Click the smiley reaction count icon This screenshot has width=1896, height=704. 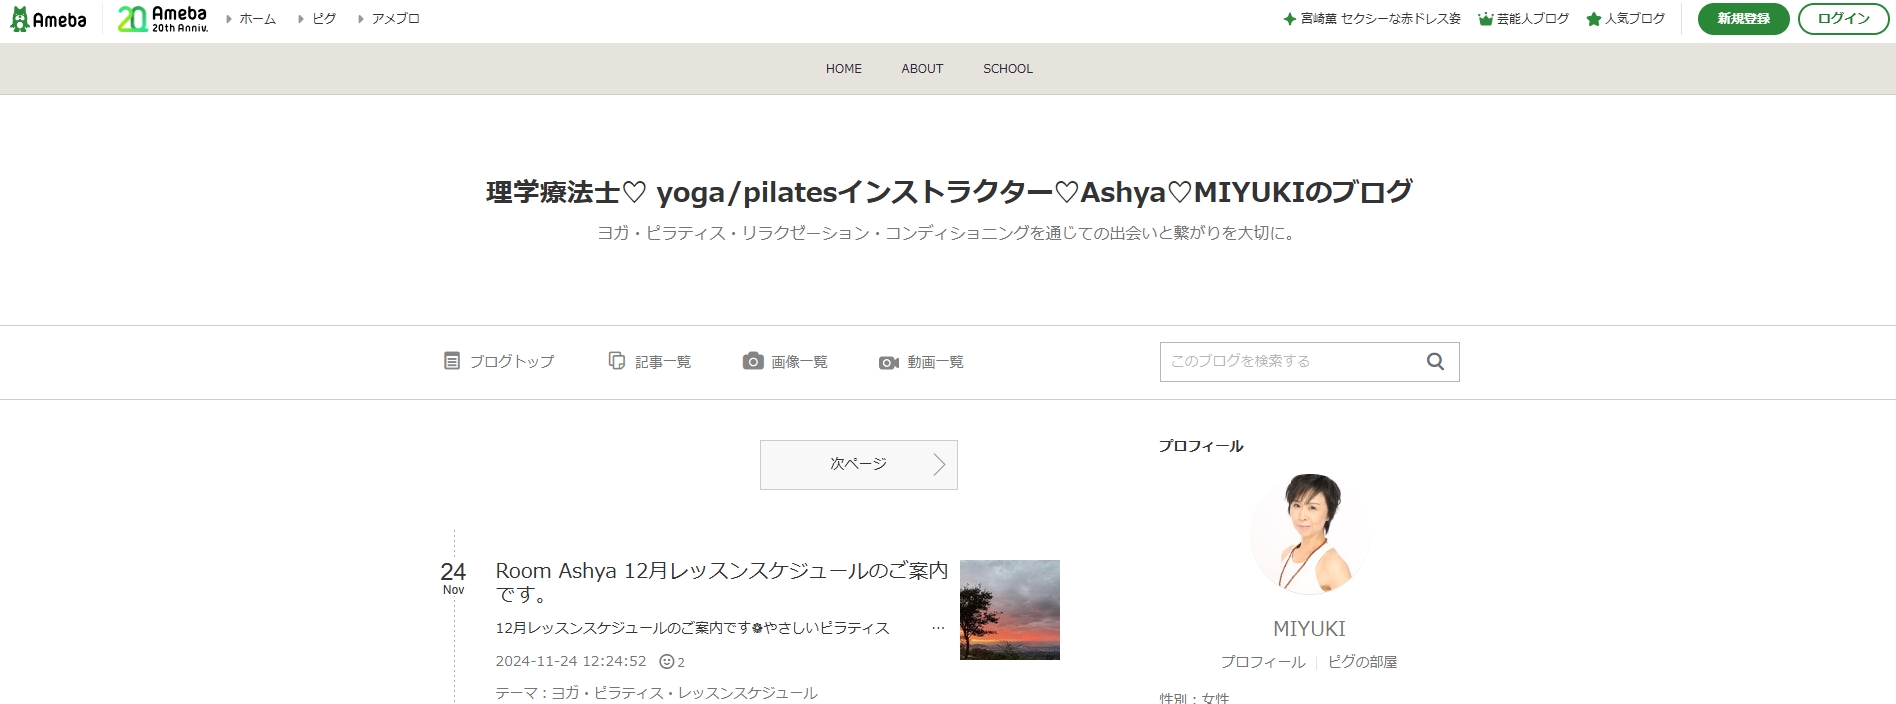(x=667, y=662)
